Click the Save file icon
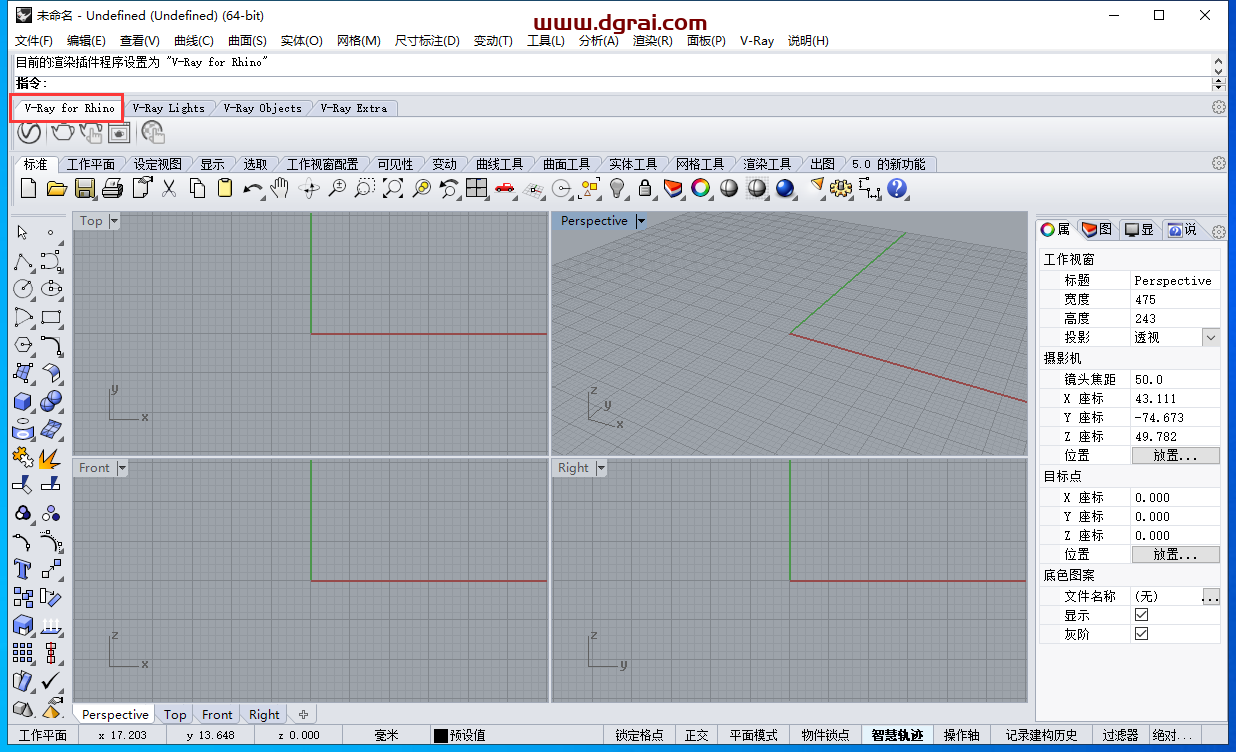Image resolution: width=1236 pixels, height=752 pixels. [x=85, y=188]
